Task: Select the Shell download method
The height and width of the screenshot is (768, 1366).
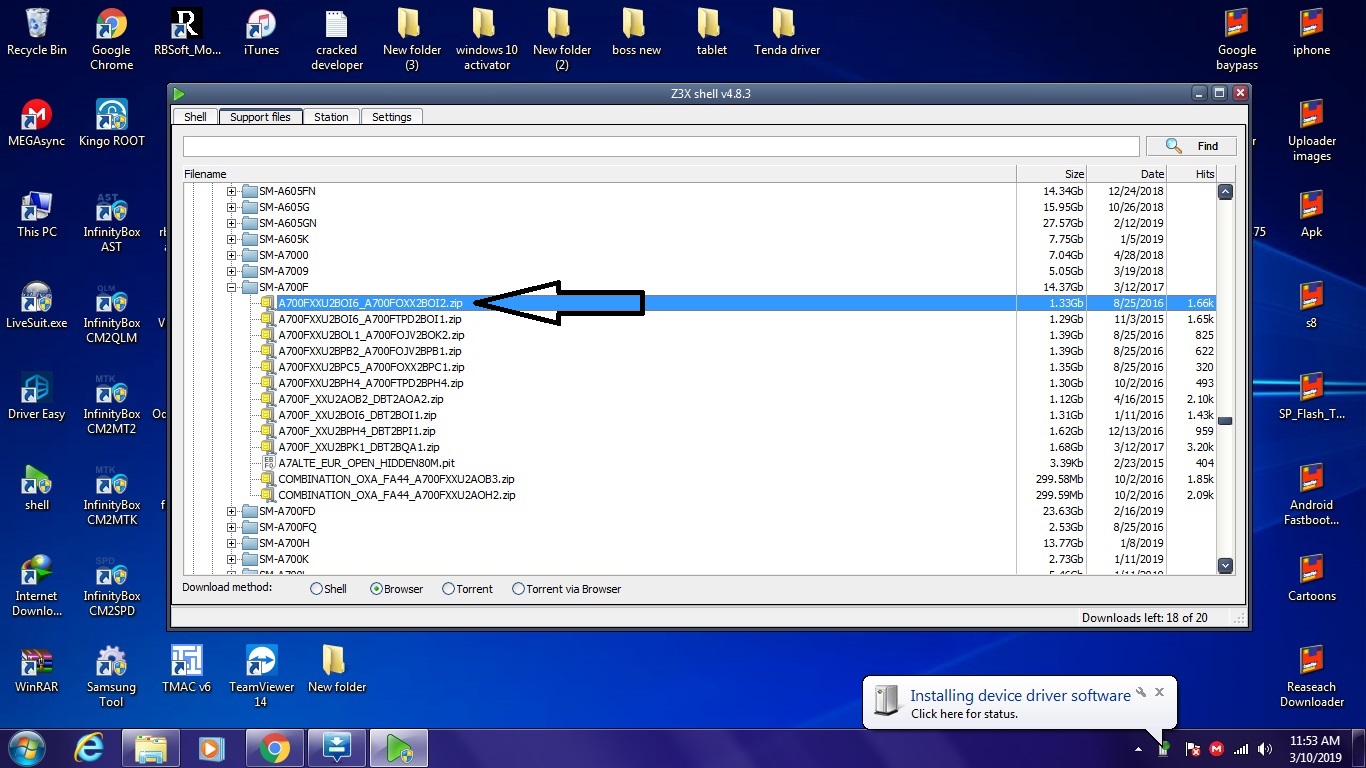Action: click(x=328, y=589)
